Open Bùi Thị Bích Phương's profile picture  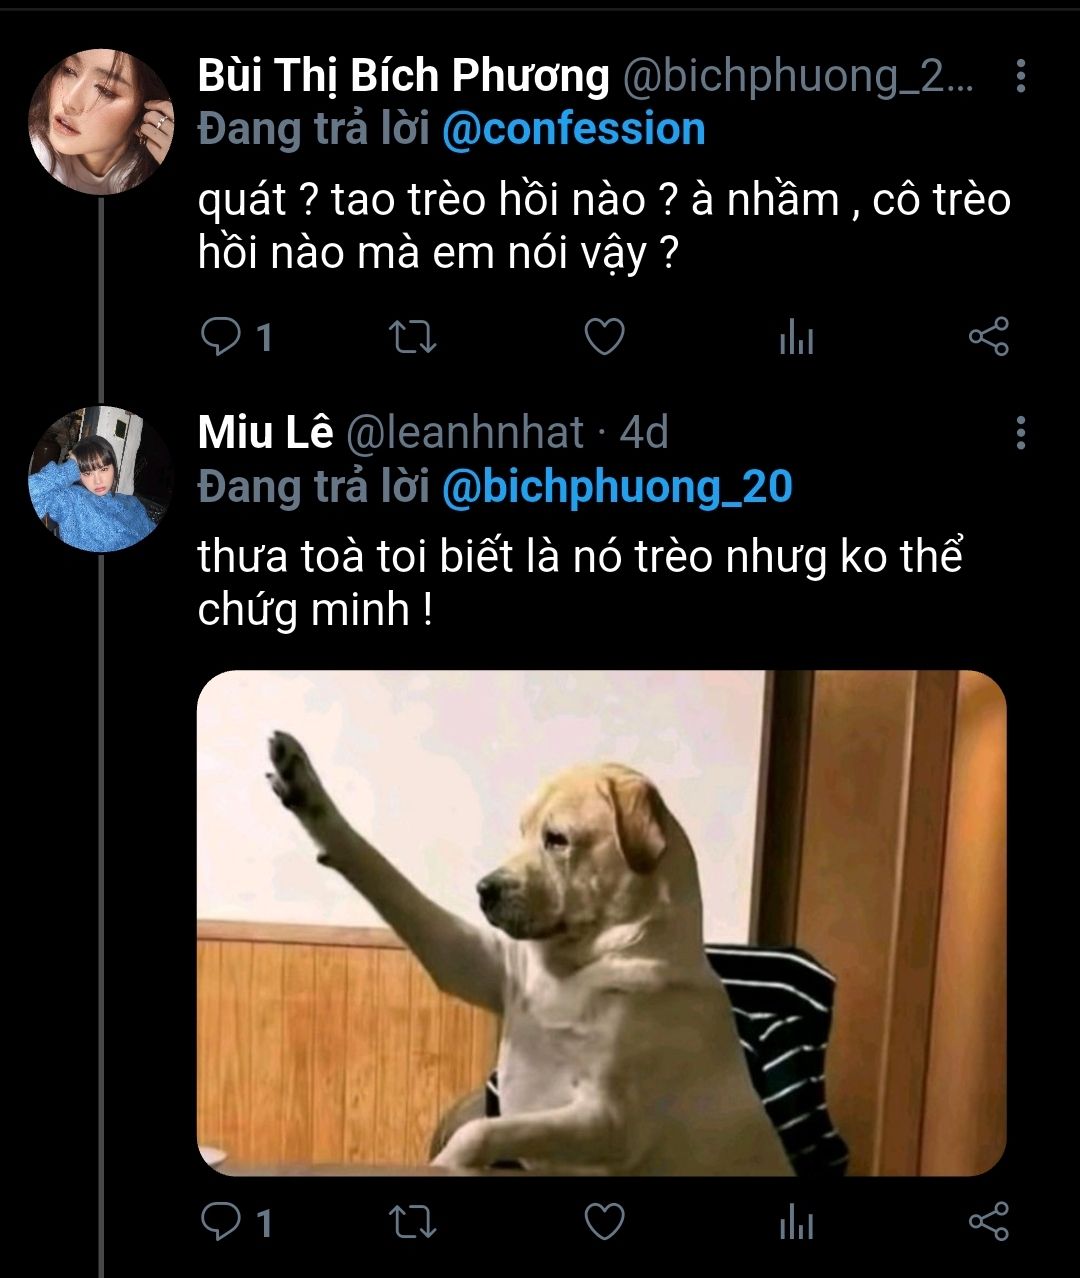point(101,121)
